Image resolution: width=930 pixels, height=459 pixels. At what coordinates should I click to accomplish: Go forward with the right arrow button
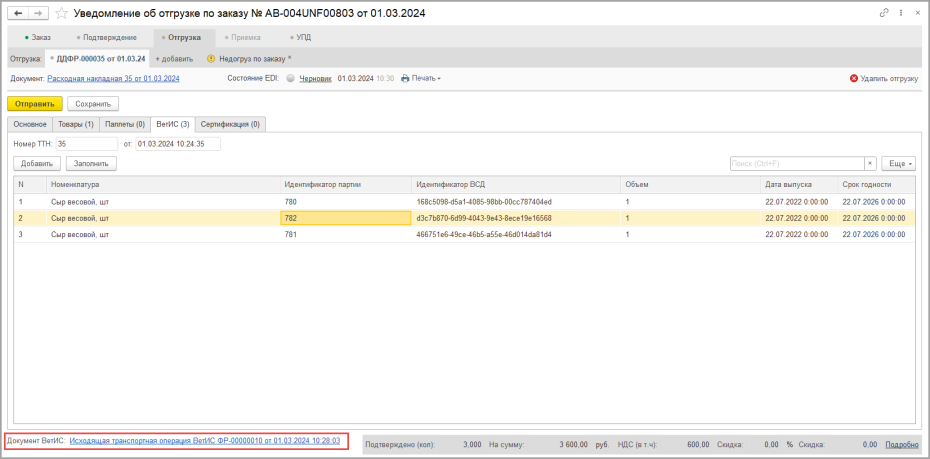point(38,13)
